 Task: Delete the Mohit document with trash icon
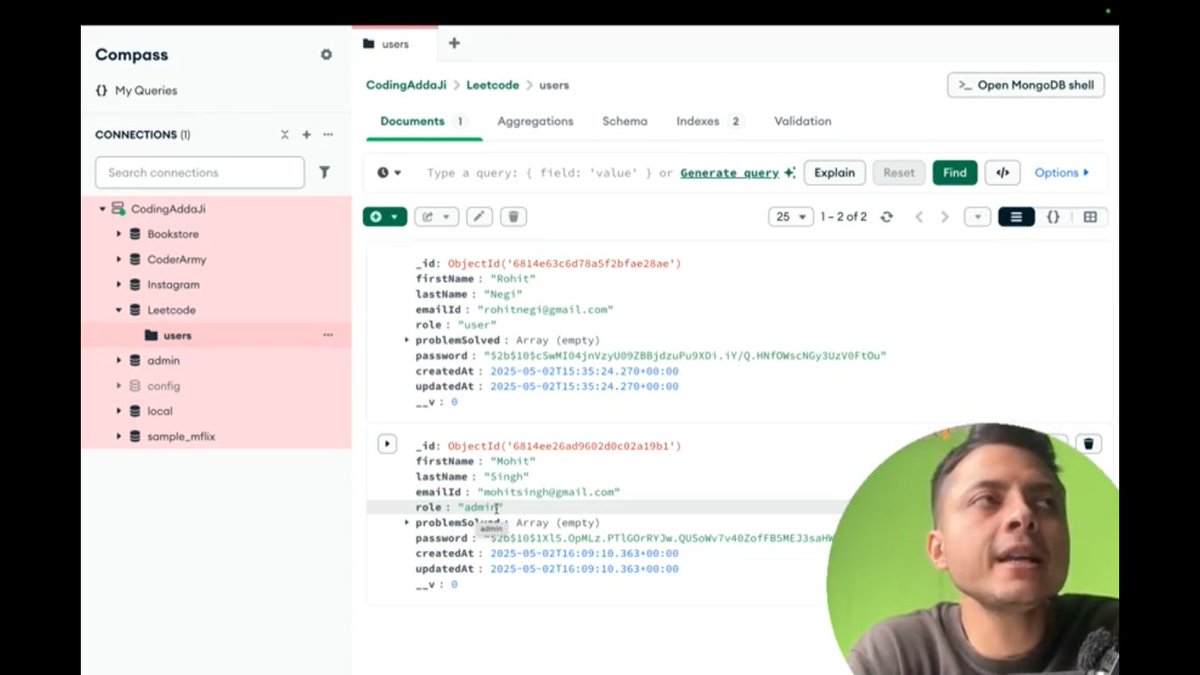tap(1090, 443)
